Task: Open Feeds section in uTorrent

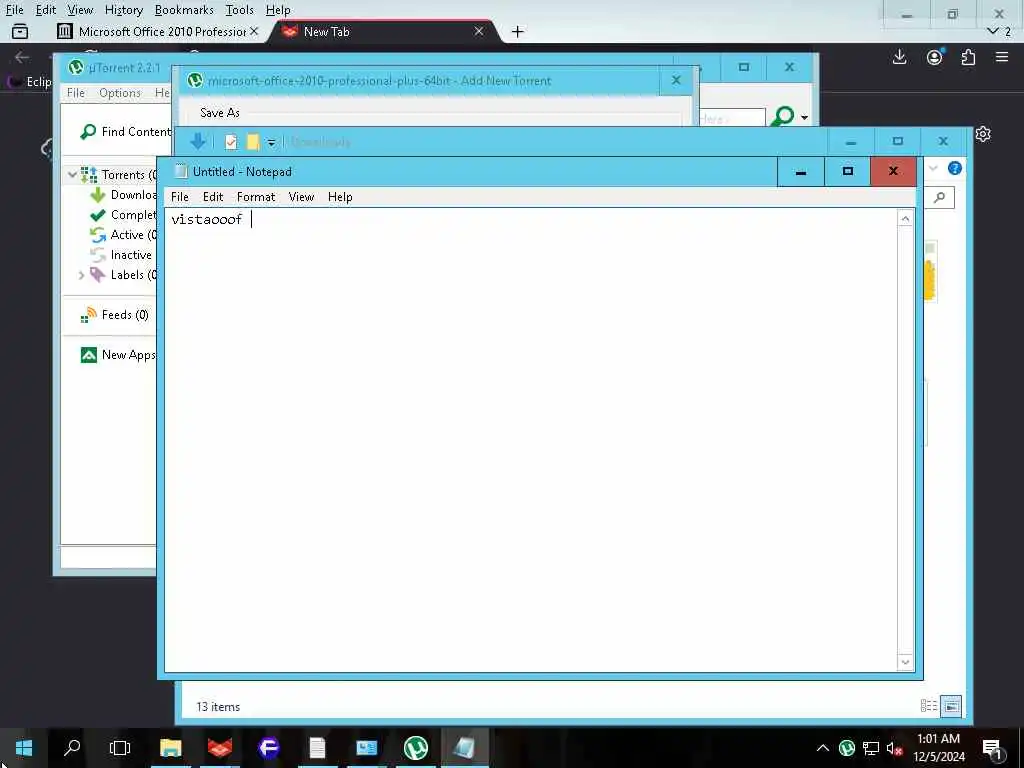Action: point(115,315)
